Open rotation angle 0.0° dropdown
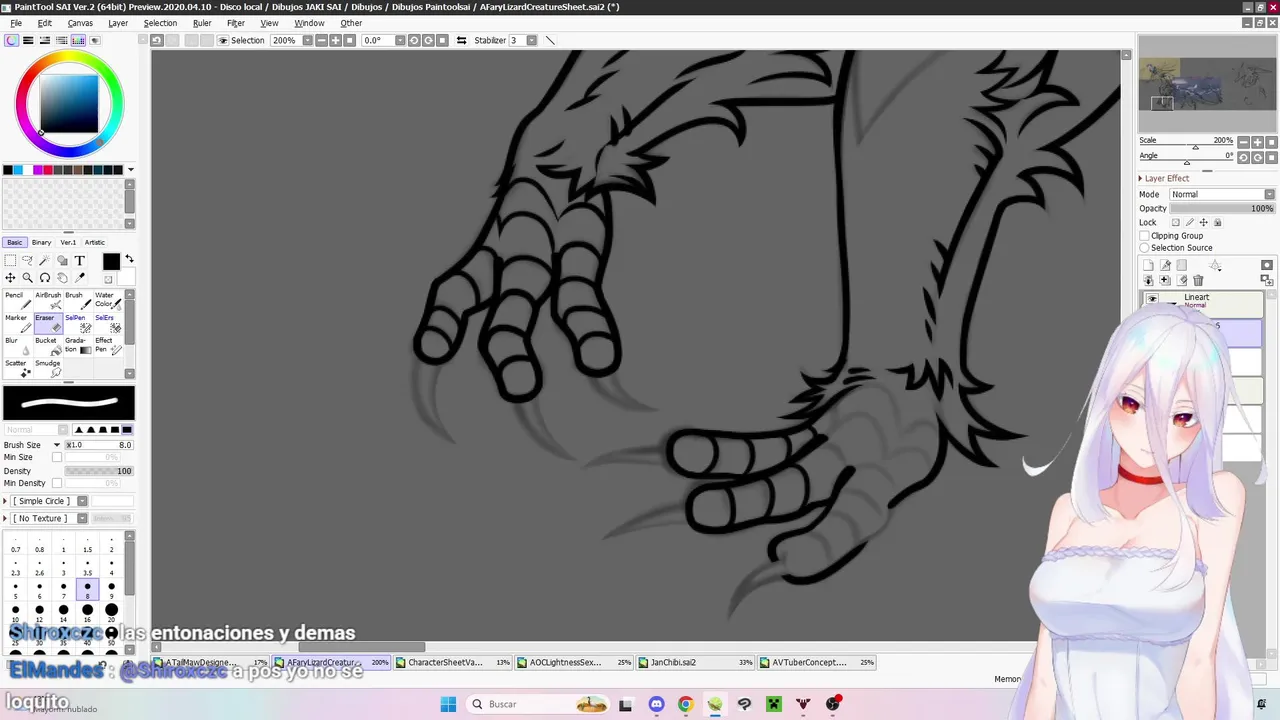The image size is (1280, 720). (399, 40)
